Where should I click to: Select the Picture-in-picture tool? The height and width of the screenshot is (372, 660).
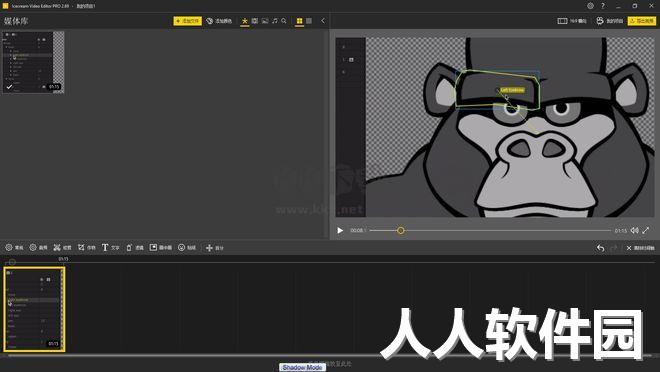(161, 248)
